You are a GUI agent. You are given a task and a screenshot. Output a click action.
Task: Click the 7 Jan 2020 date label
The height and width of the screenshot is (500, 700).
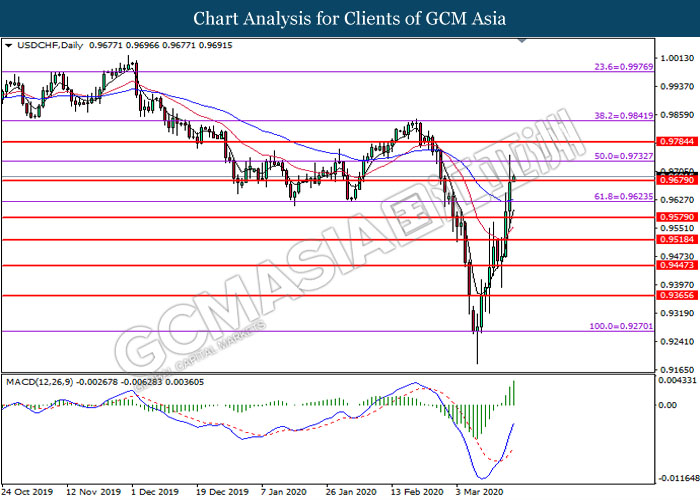[x=283, y=492]
